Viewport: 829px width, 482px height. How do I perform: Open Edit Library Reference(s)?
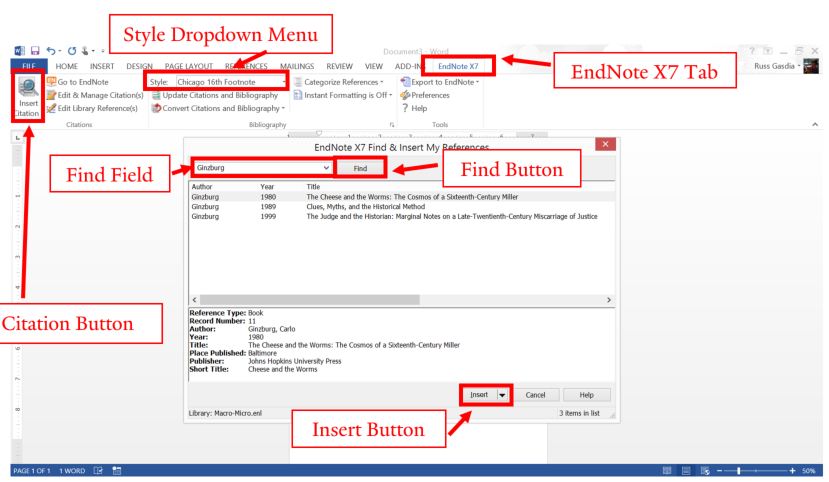tap(92, 108)
